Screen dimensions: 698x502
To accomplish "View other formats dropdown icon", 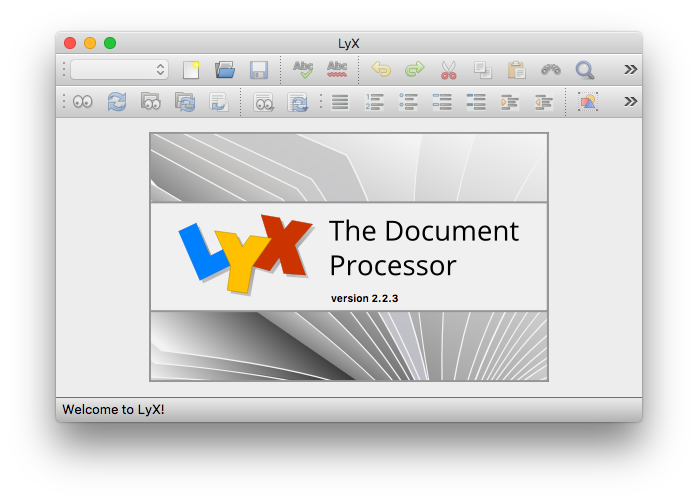I will (264, 102).
